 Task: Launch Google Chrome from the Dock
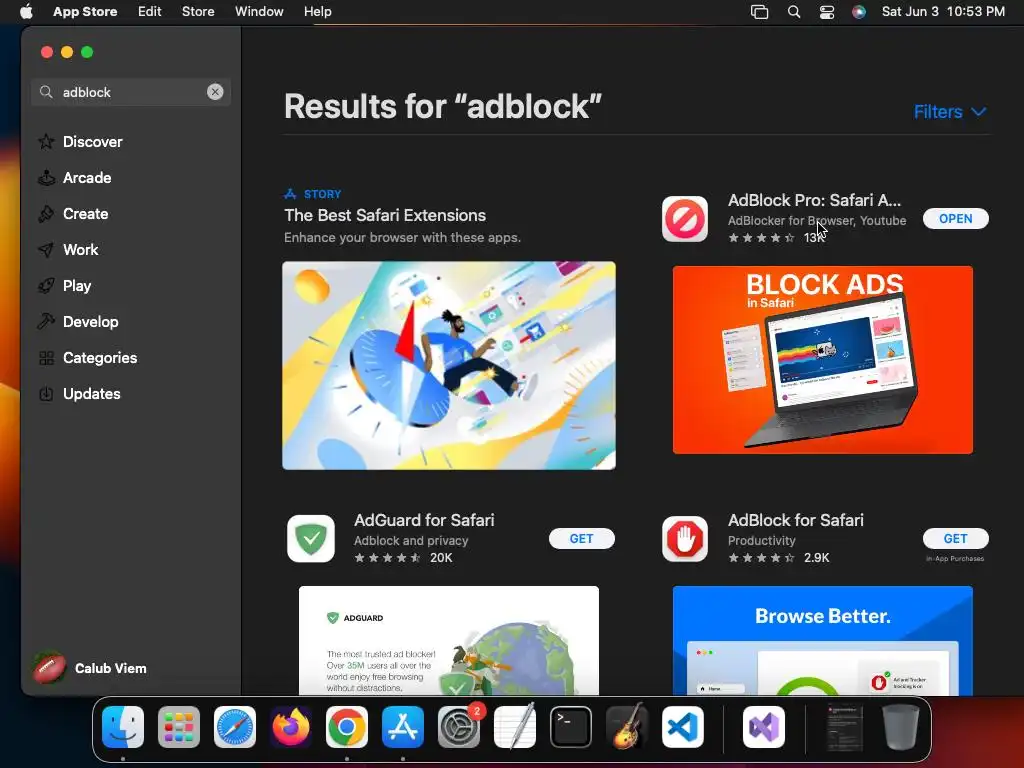[347, 727]
